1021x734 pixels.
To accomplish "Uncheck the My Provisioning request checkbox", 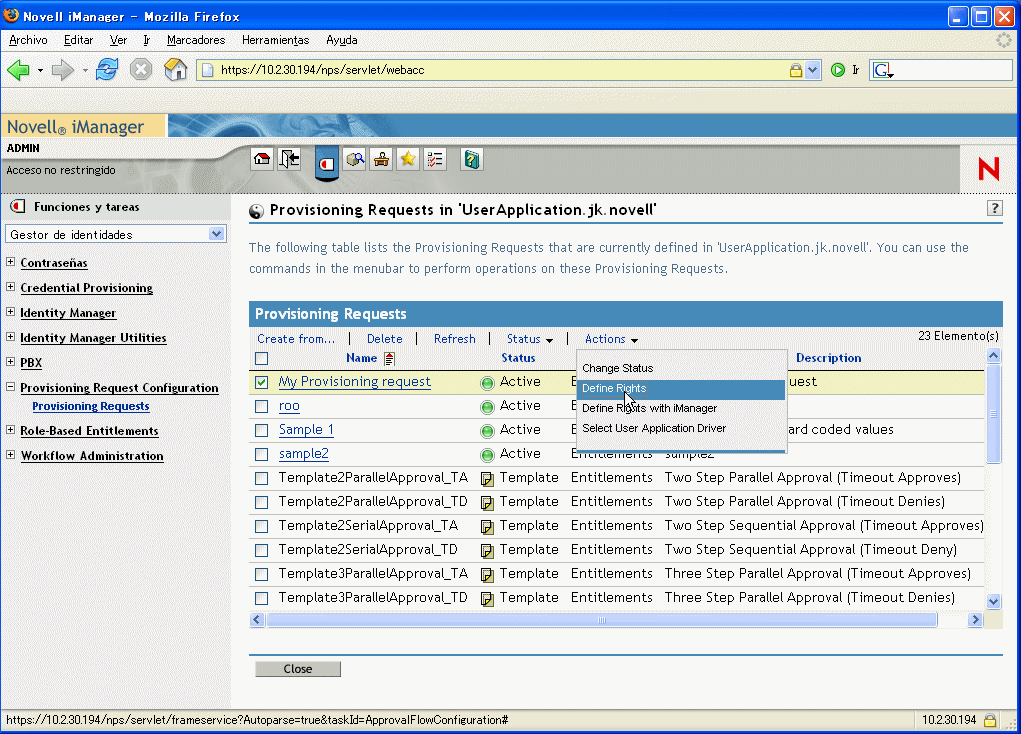I will pyautogui.click(x=262, y=382).
